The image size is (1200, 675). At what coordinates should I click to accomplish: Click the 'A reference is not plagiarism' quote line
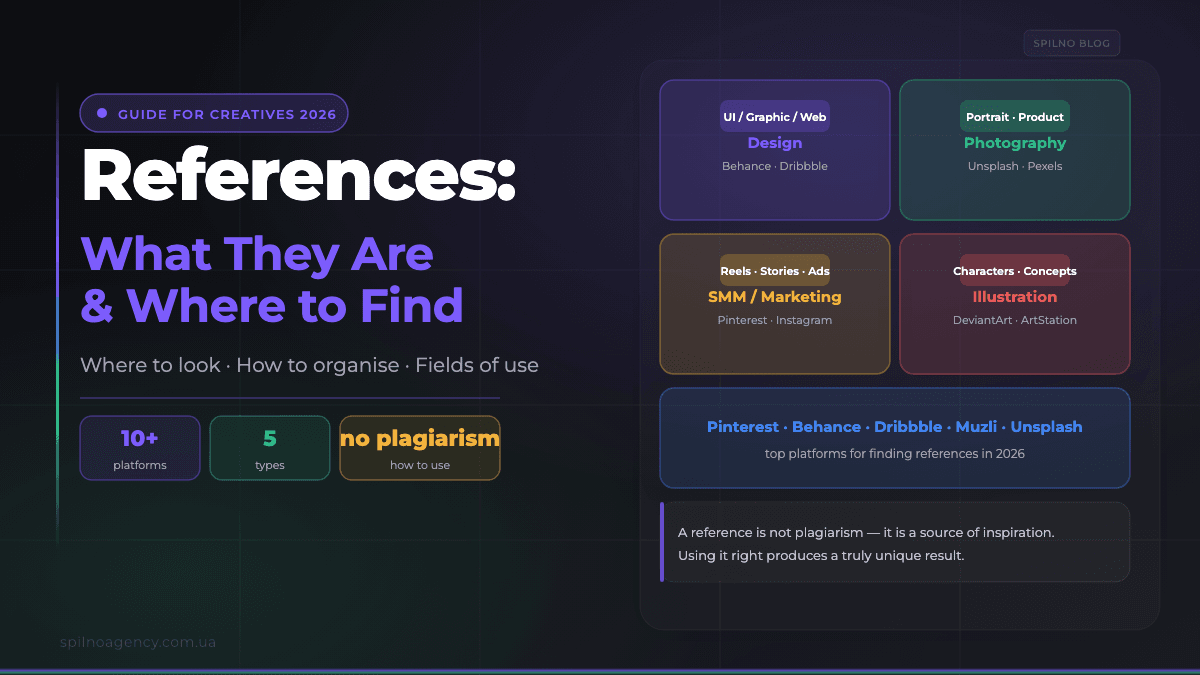click(866, 532)
